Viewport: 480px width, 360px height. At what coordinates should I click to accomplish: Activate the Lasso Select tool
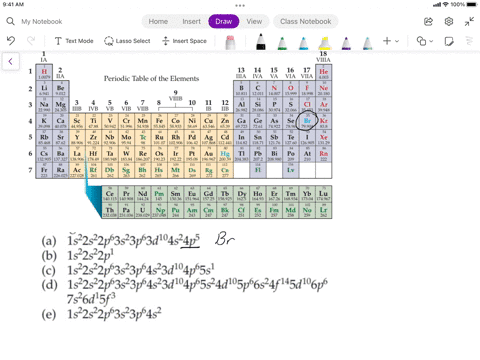point(127,41)
